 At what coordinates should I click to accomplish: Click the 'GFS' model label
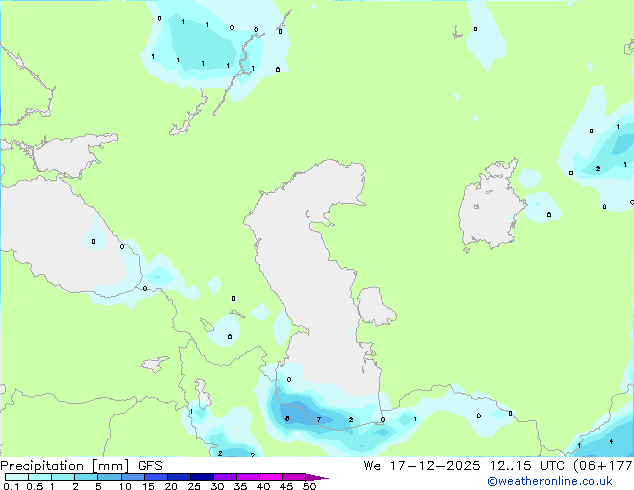point(150,466)
